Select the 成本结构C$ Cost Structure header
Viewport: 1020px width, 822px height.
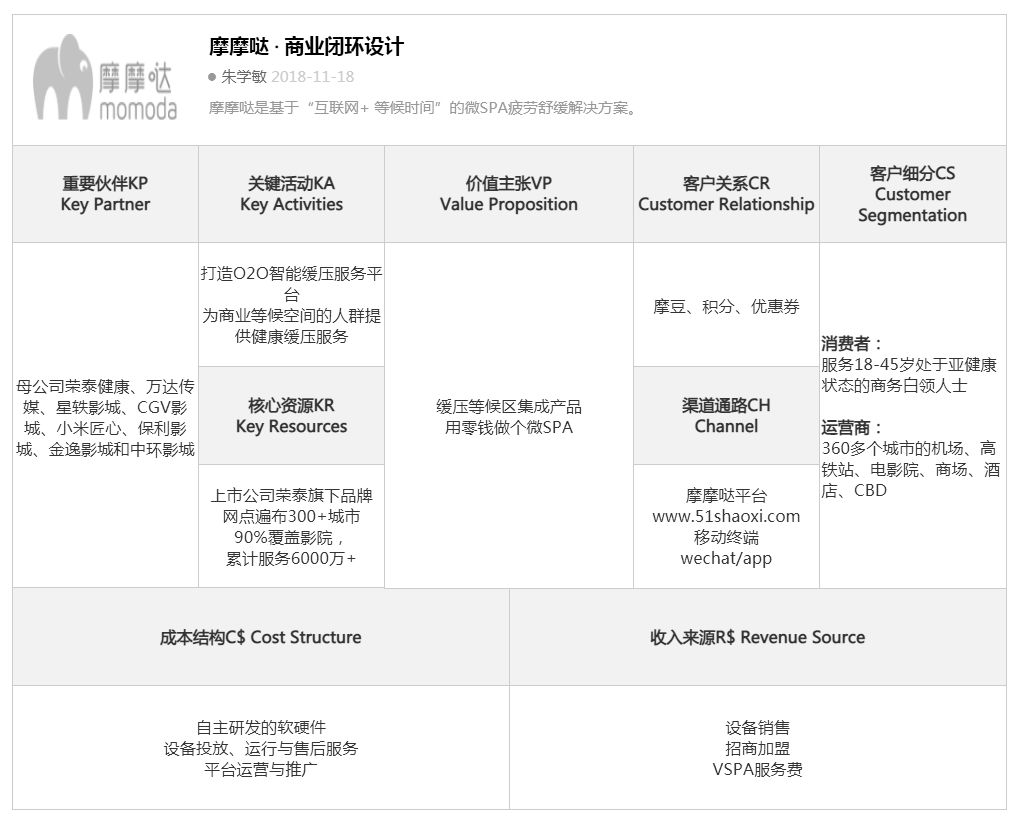click(261, 637)
